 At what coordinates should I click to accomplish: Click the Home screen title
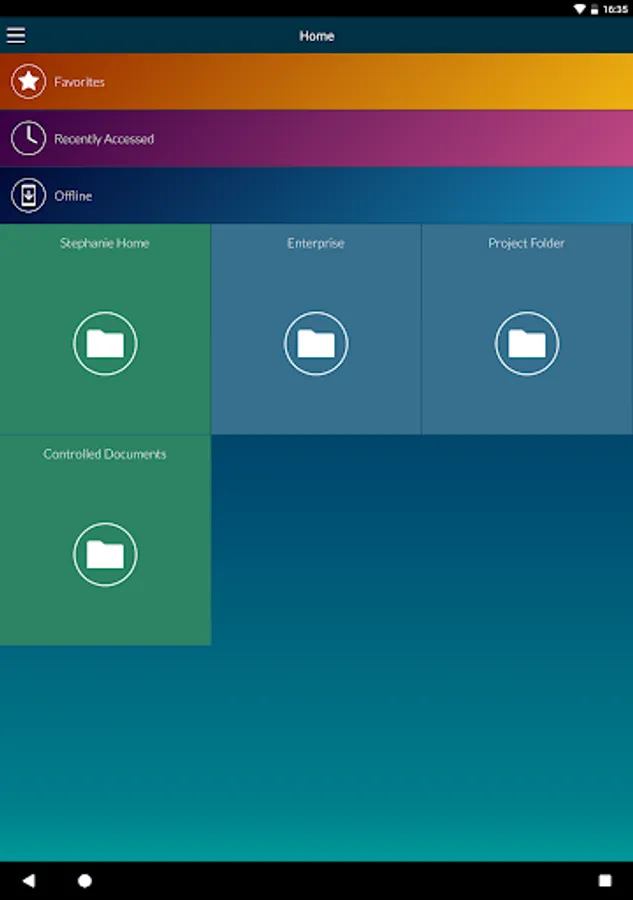(x=317, y=36)
